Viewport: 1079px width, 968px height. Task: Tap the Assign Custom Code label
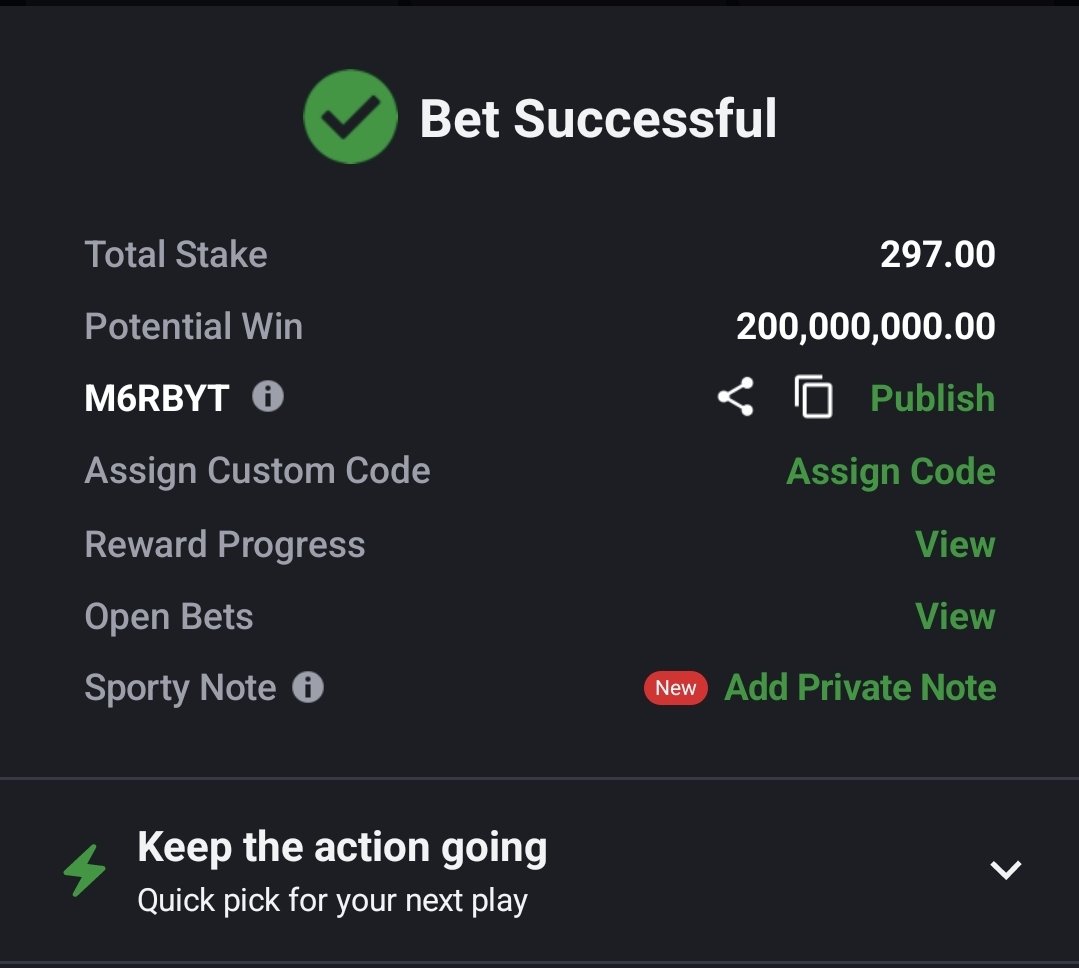[257, 471]
